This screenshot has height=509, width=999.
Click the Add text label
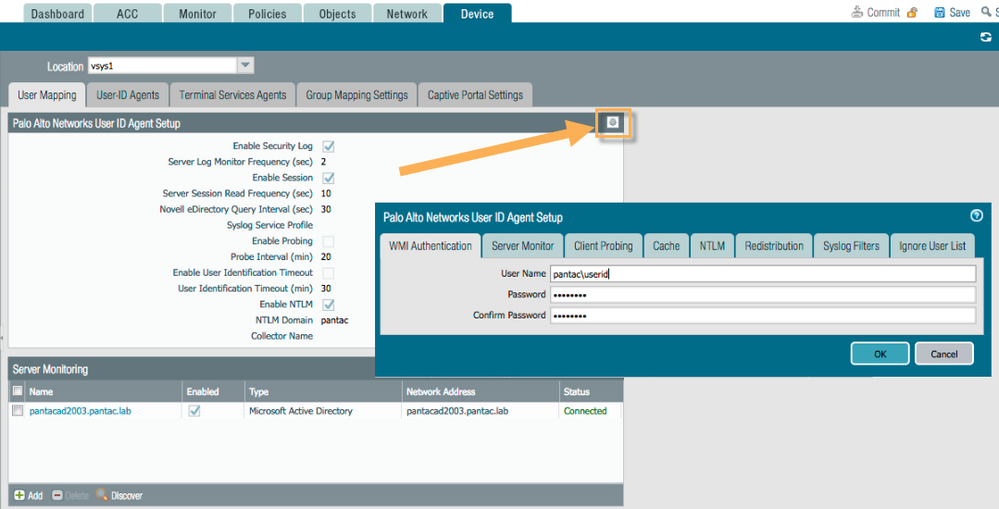pyautogui.click(x=35, y=496)
